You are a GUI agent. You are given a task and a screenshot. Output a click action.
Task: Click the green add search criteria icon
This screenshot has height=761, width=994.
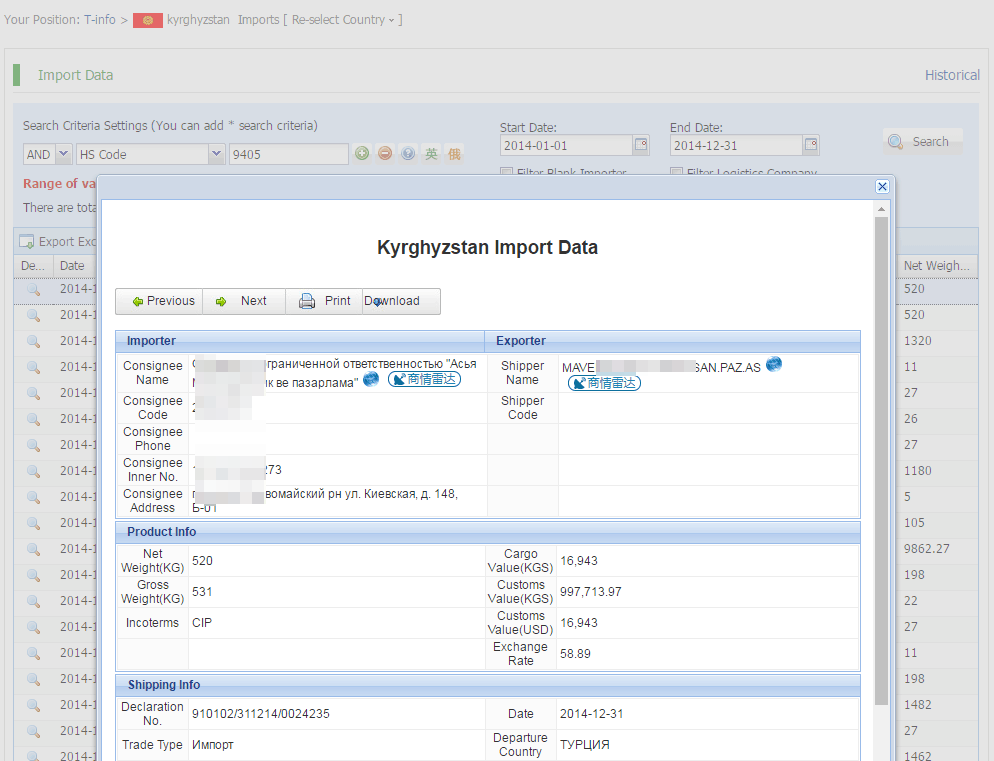point(362,154)
